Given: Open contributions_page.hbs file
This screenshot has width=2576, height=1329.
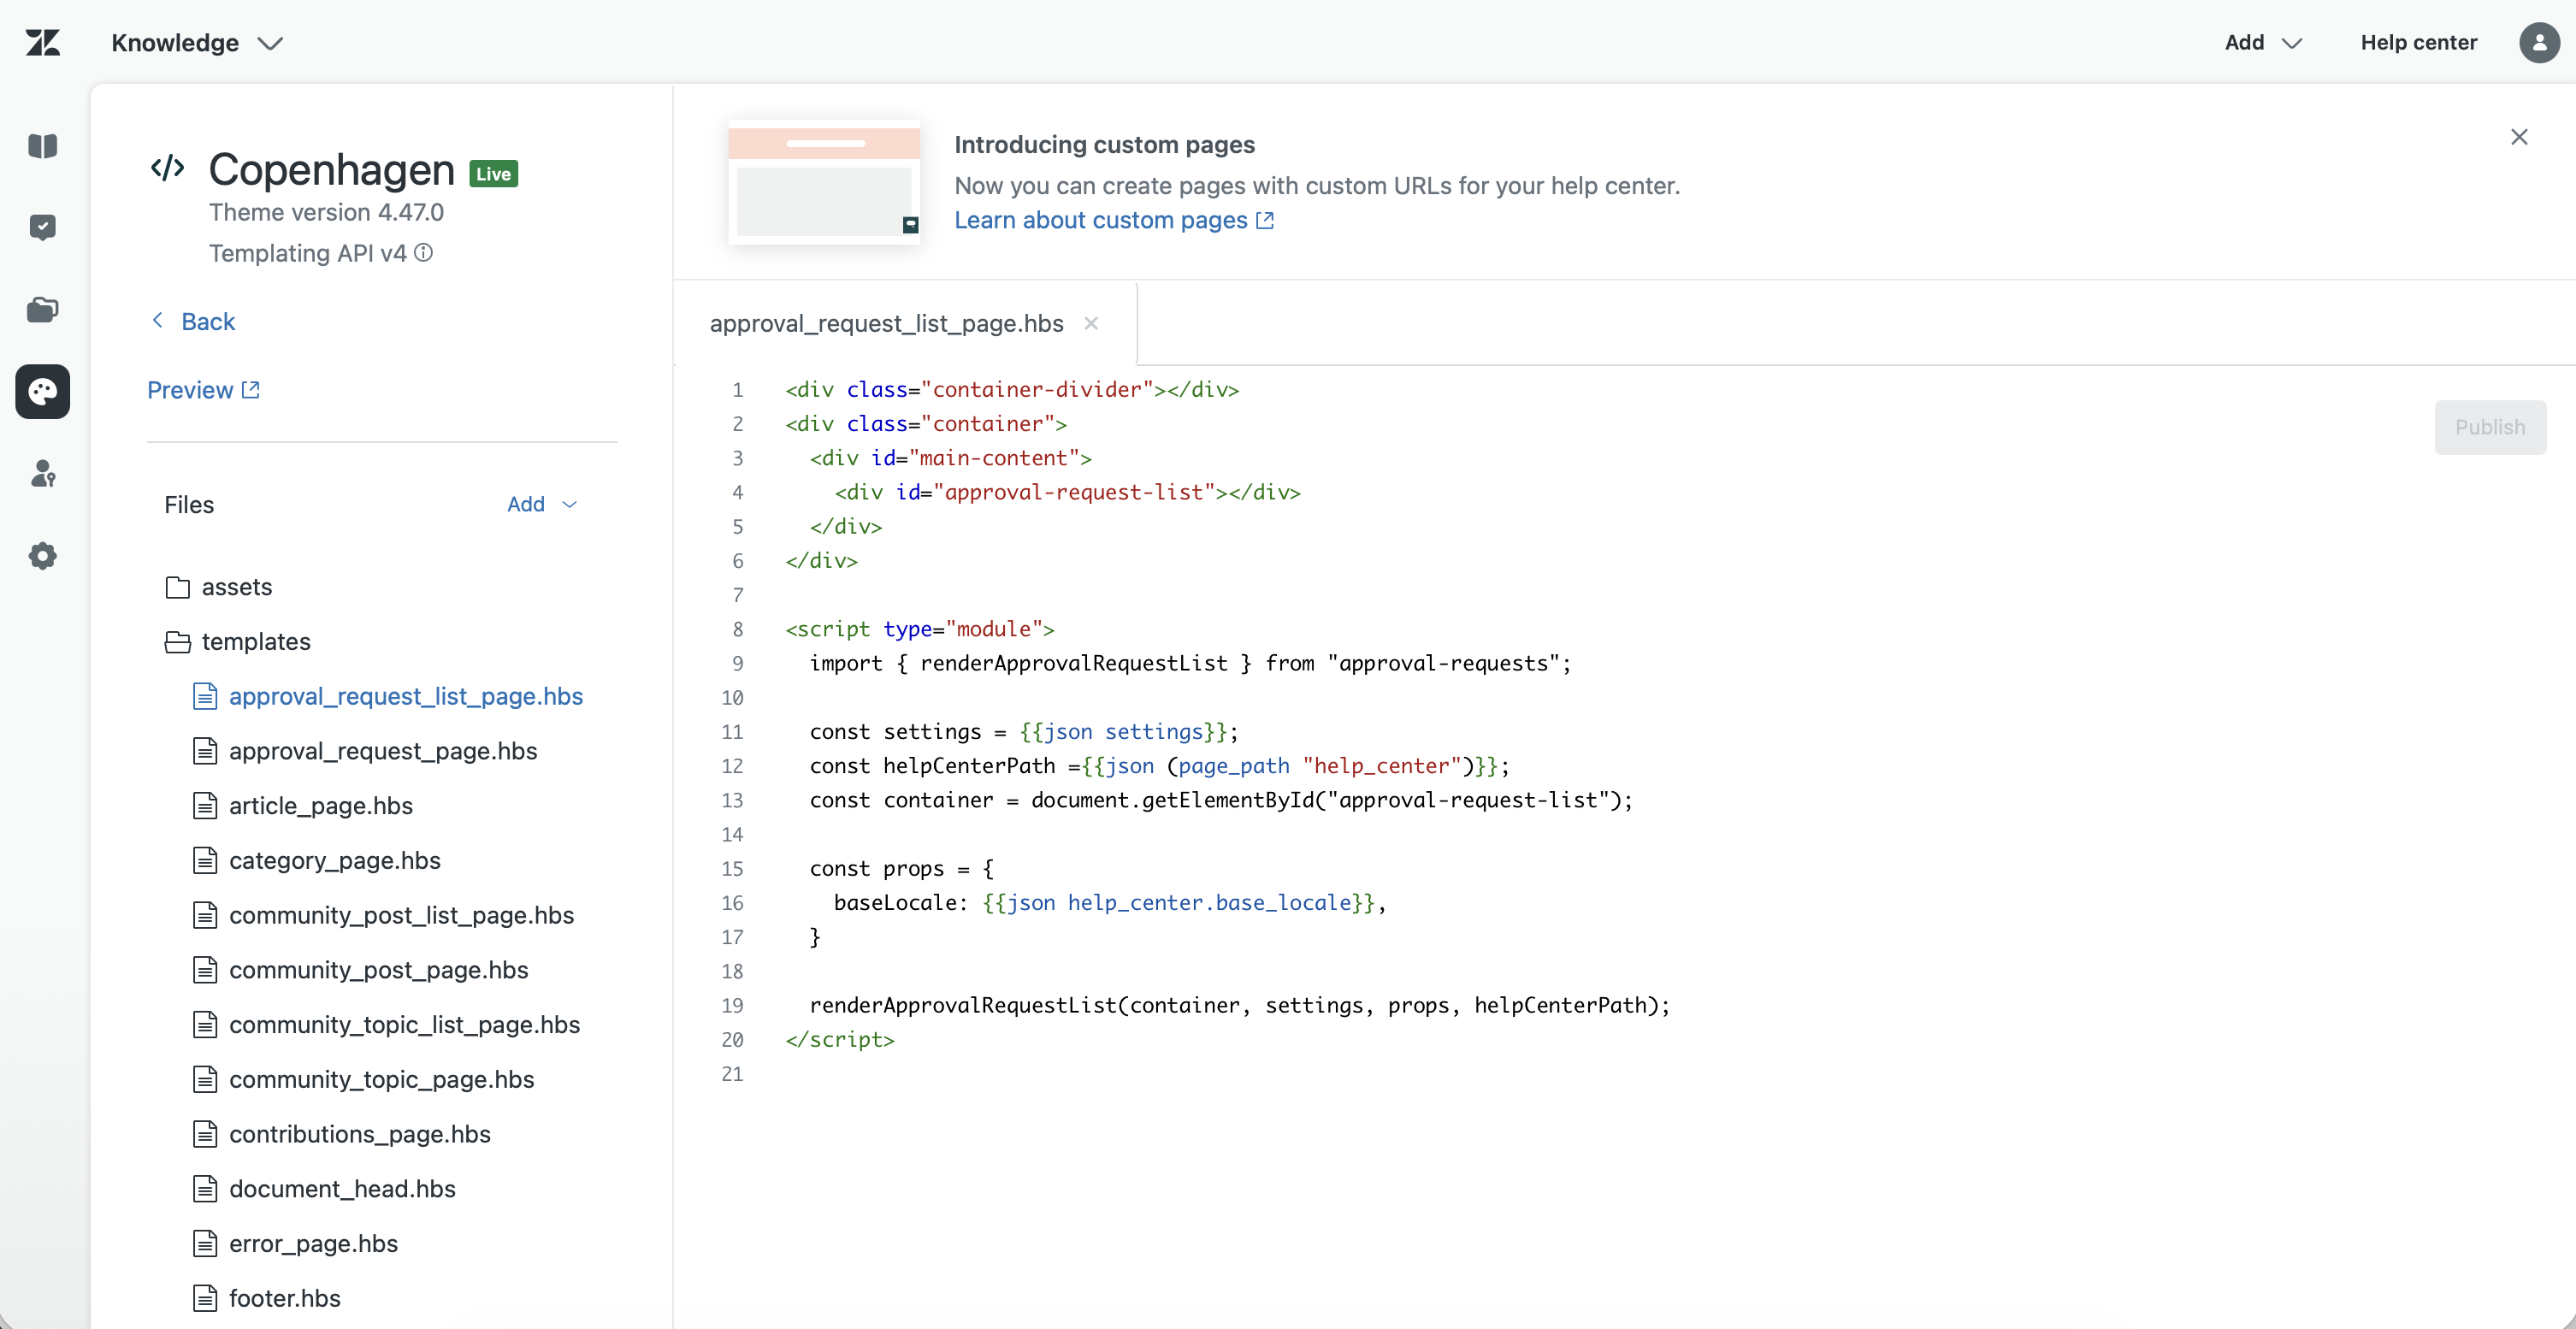Looking at the screenshot, I should [342, 1134].
